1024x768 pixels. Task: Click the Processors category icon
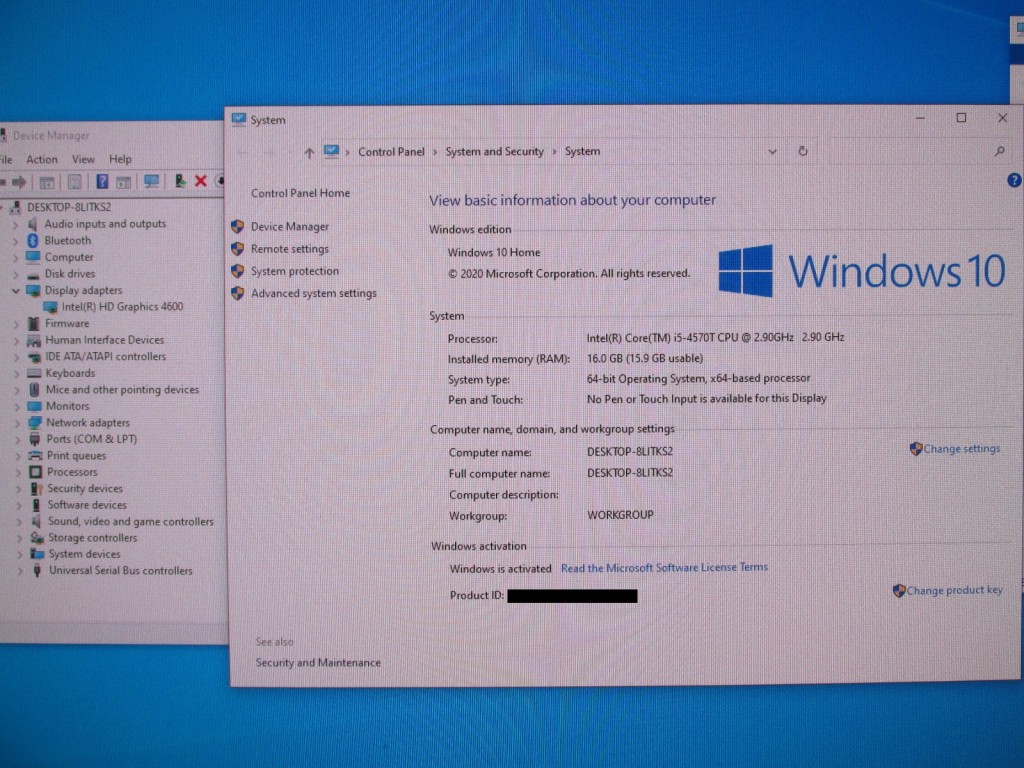tap(35, 472)
